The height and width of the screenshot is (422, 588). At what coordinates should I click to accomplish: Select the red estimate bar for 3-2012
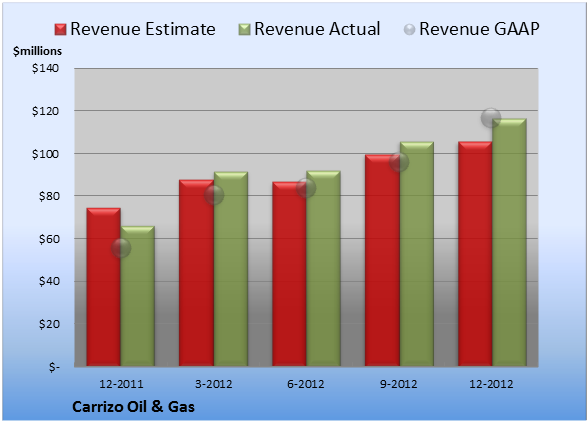(196, 273)
